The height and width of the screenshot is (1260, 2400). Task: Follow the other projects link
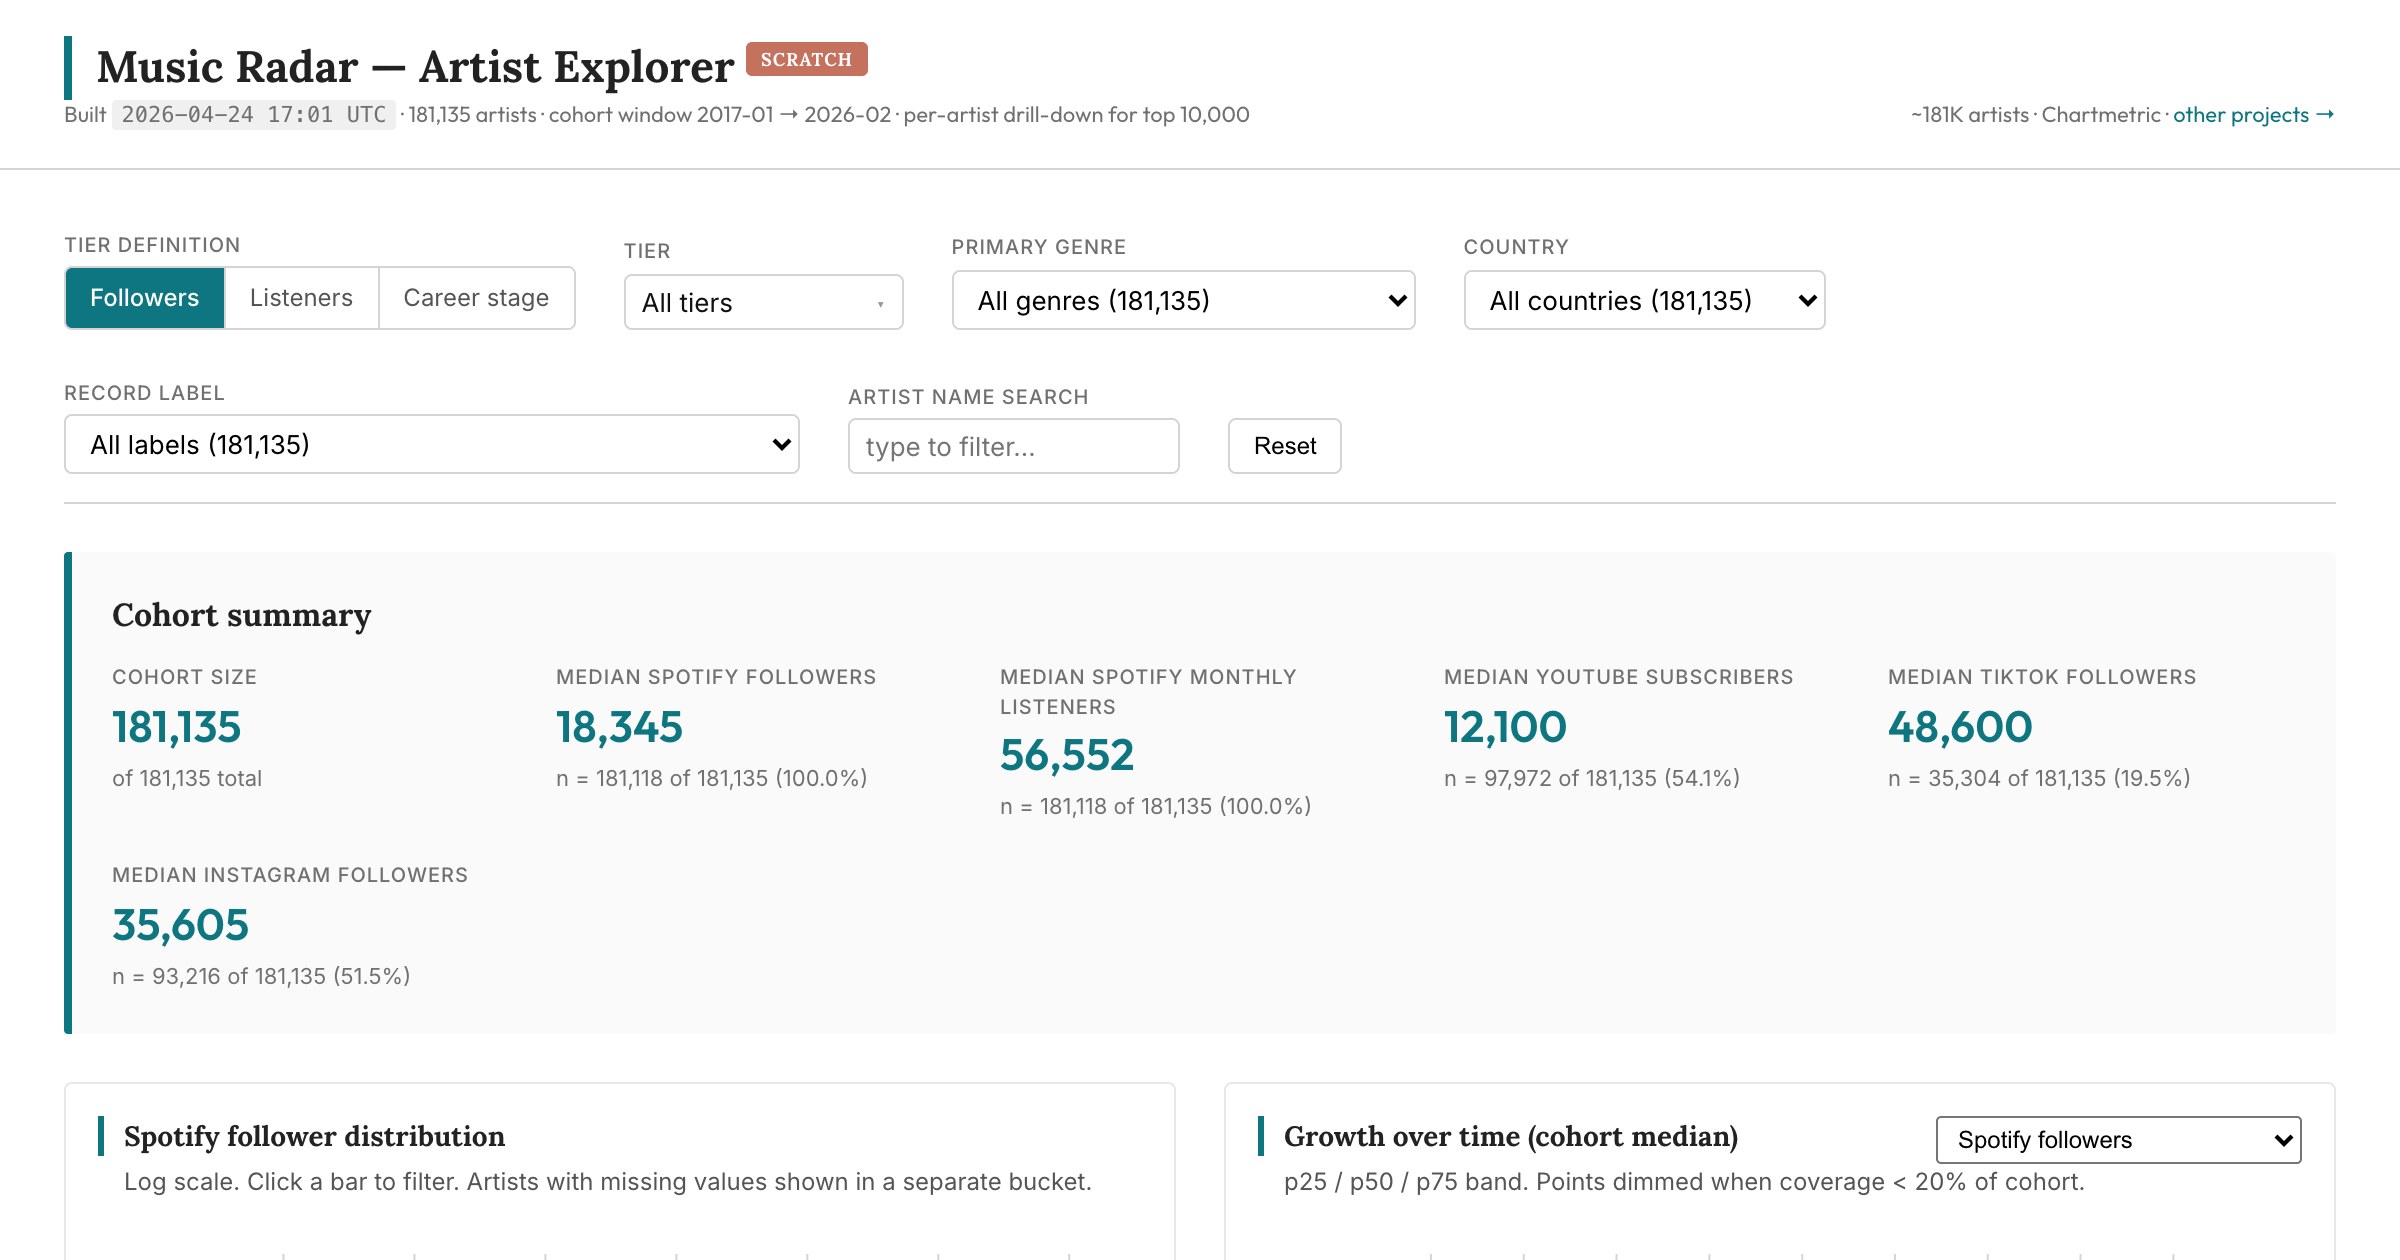click(2253, 115)
